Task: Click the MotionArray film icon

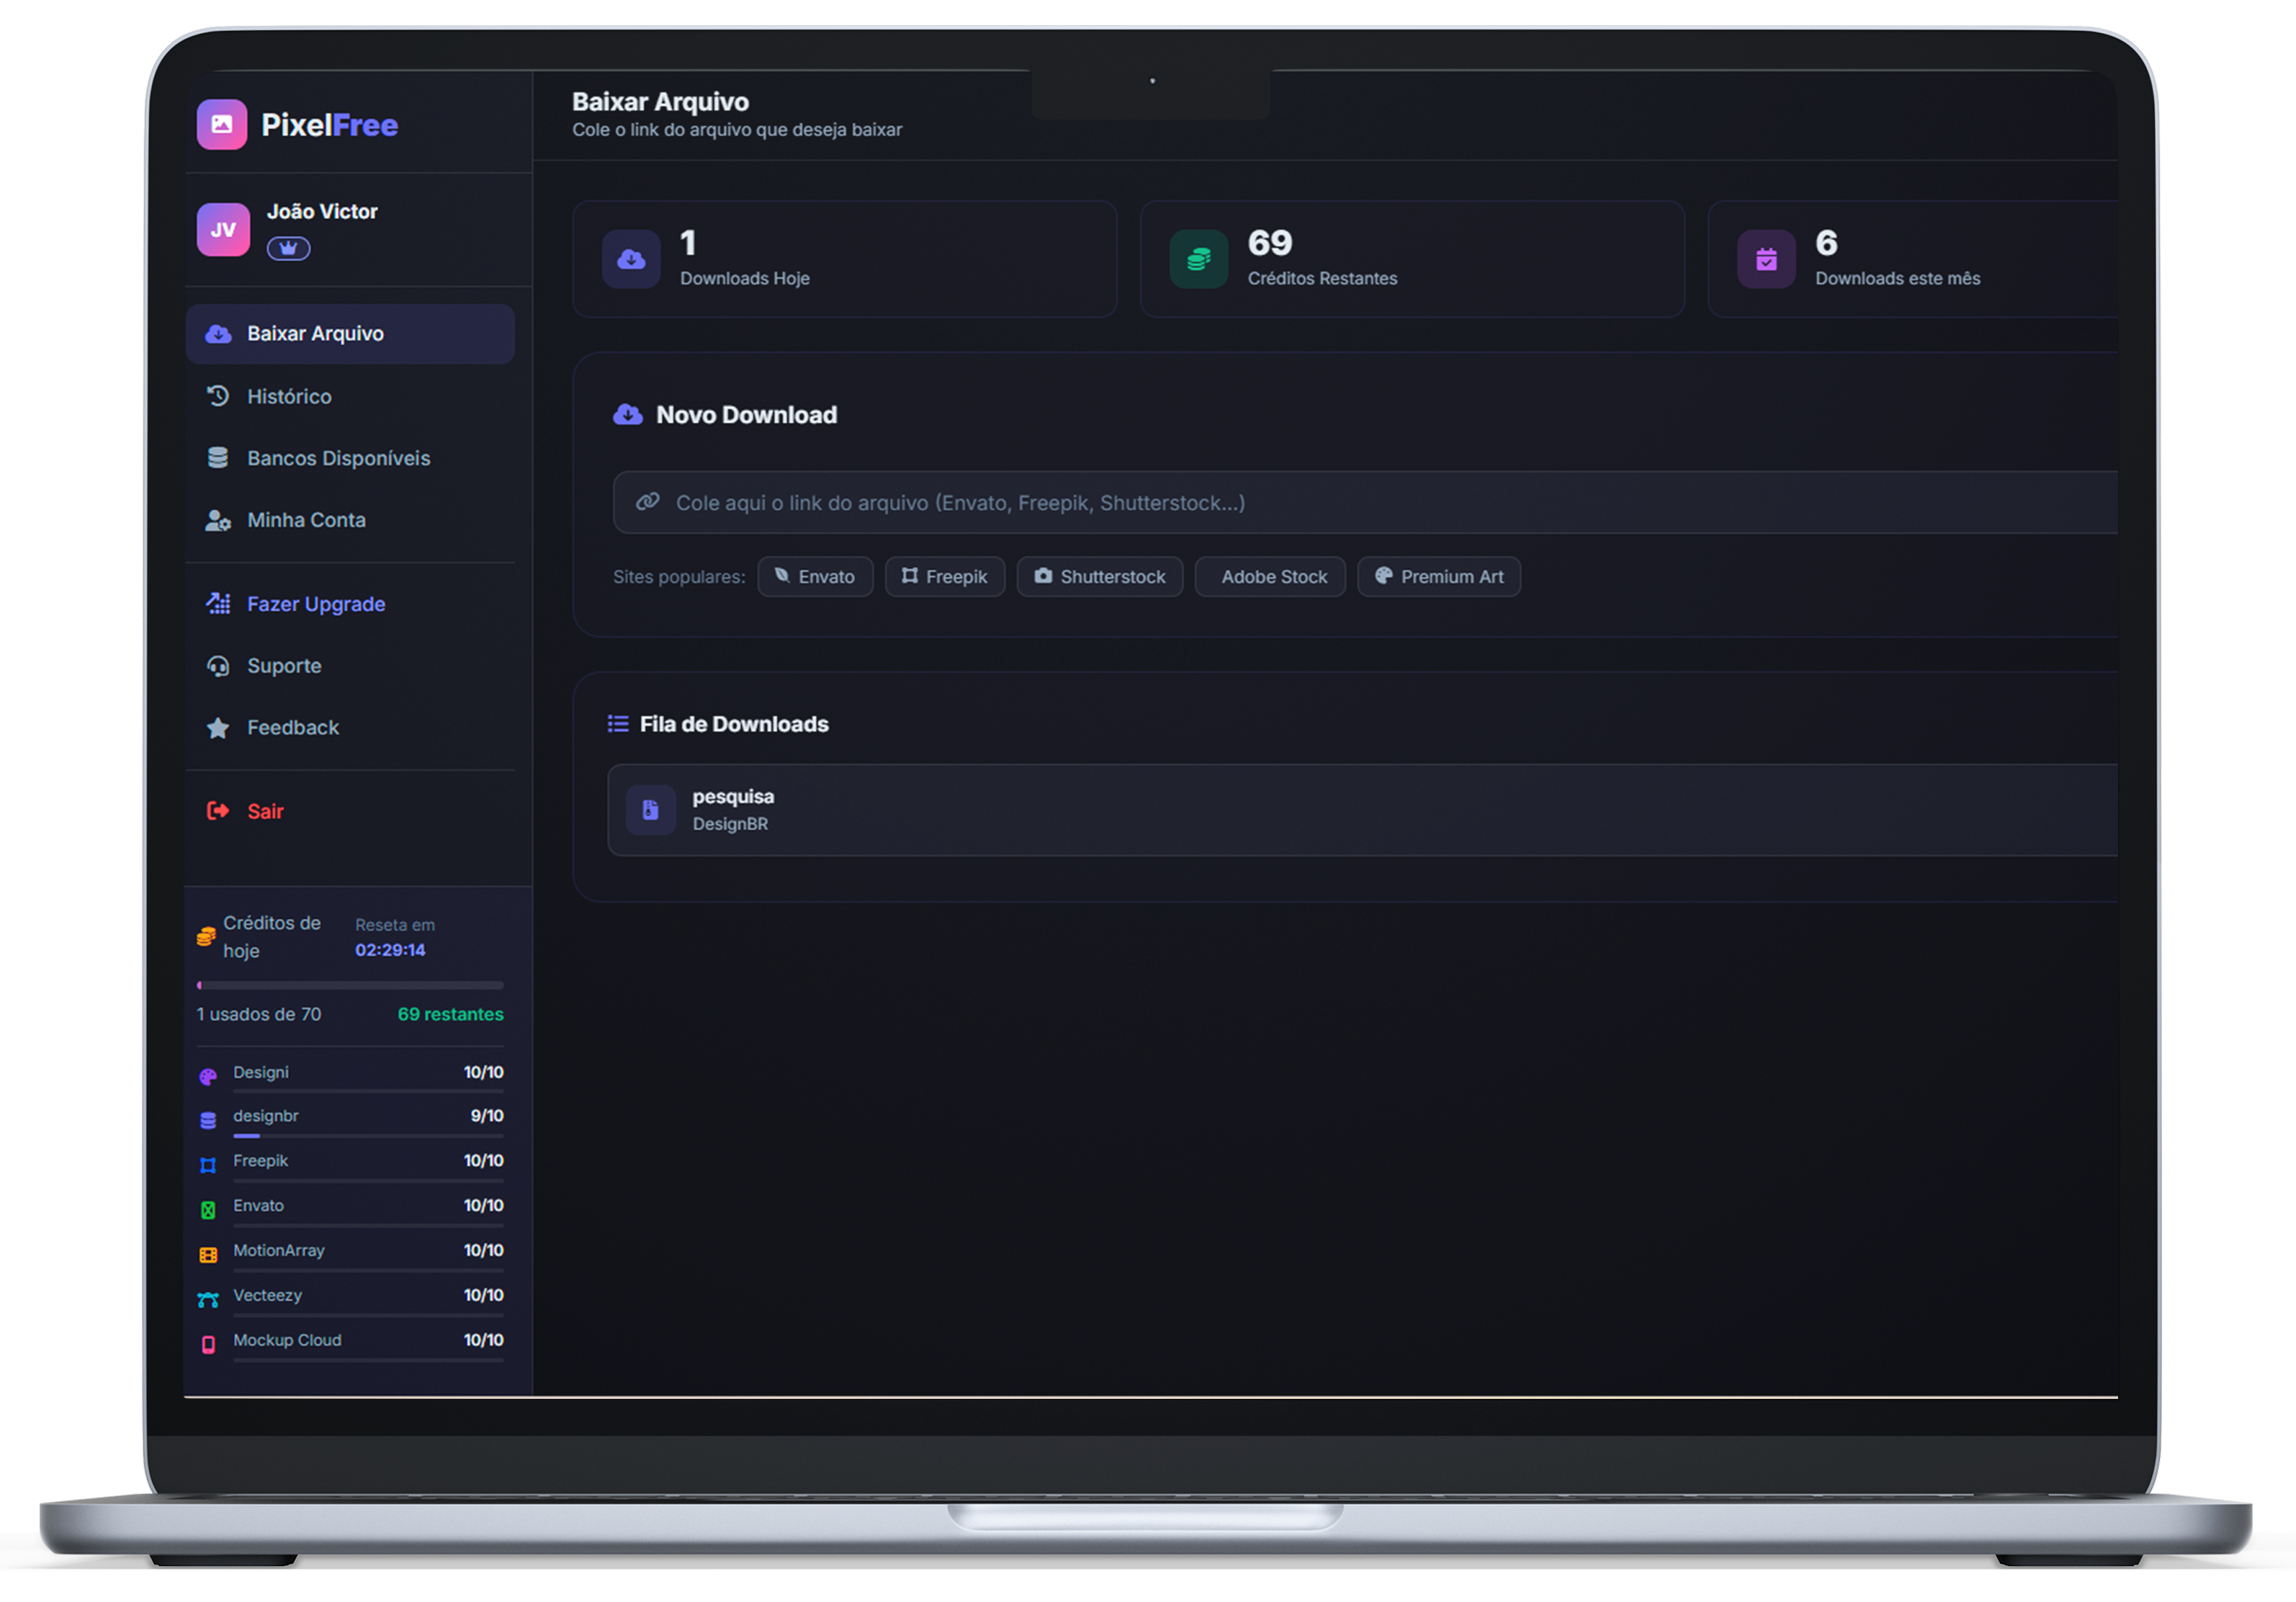Action: pyautogui.click(x=208, y=1255)
